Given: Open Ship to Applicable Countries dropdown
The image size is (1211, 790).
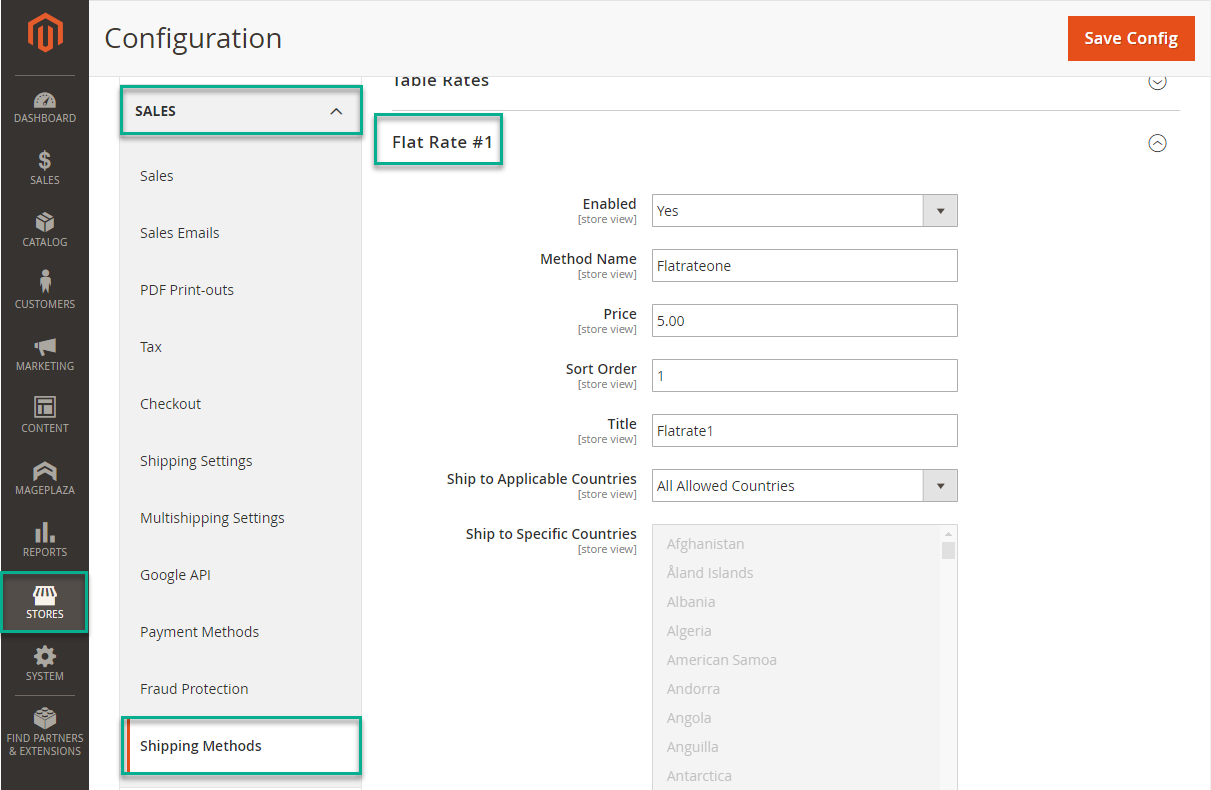Looking at the screenshot, I should [804, 486].
